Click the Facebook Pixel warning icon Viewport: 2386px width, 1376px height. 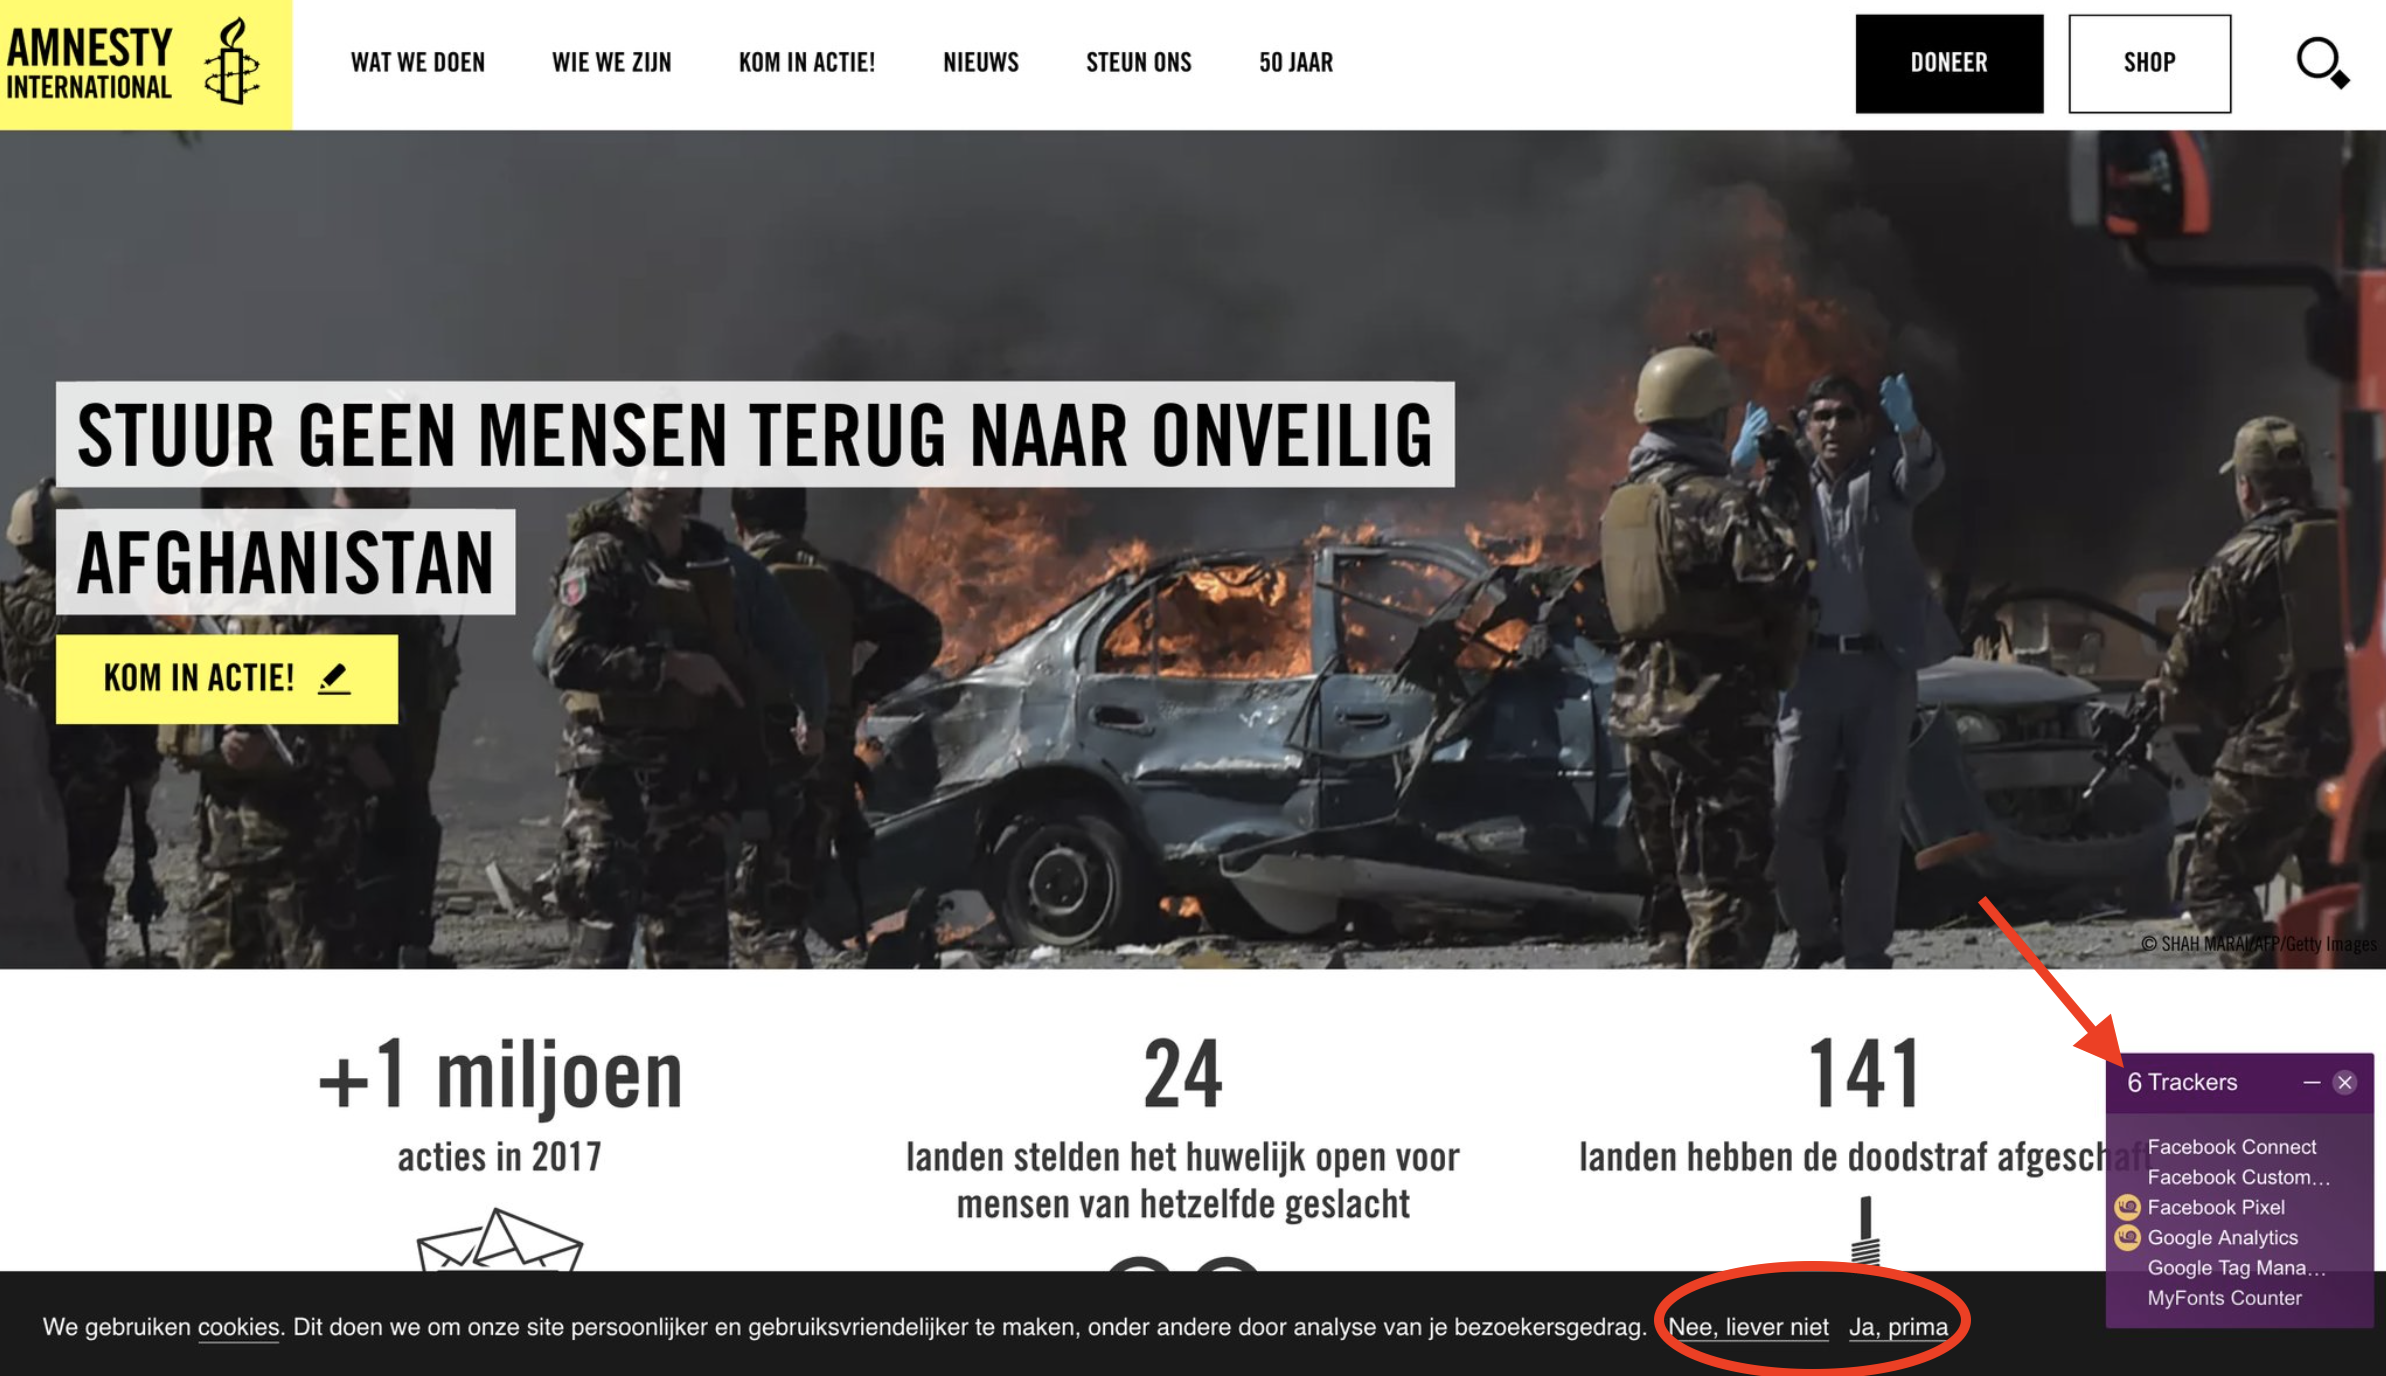[x=2128, y=1207]
